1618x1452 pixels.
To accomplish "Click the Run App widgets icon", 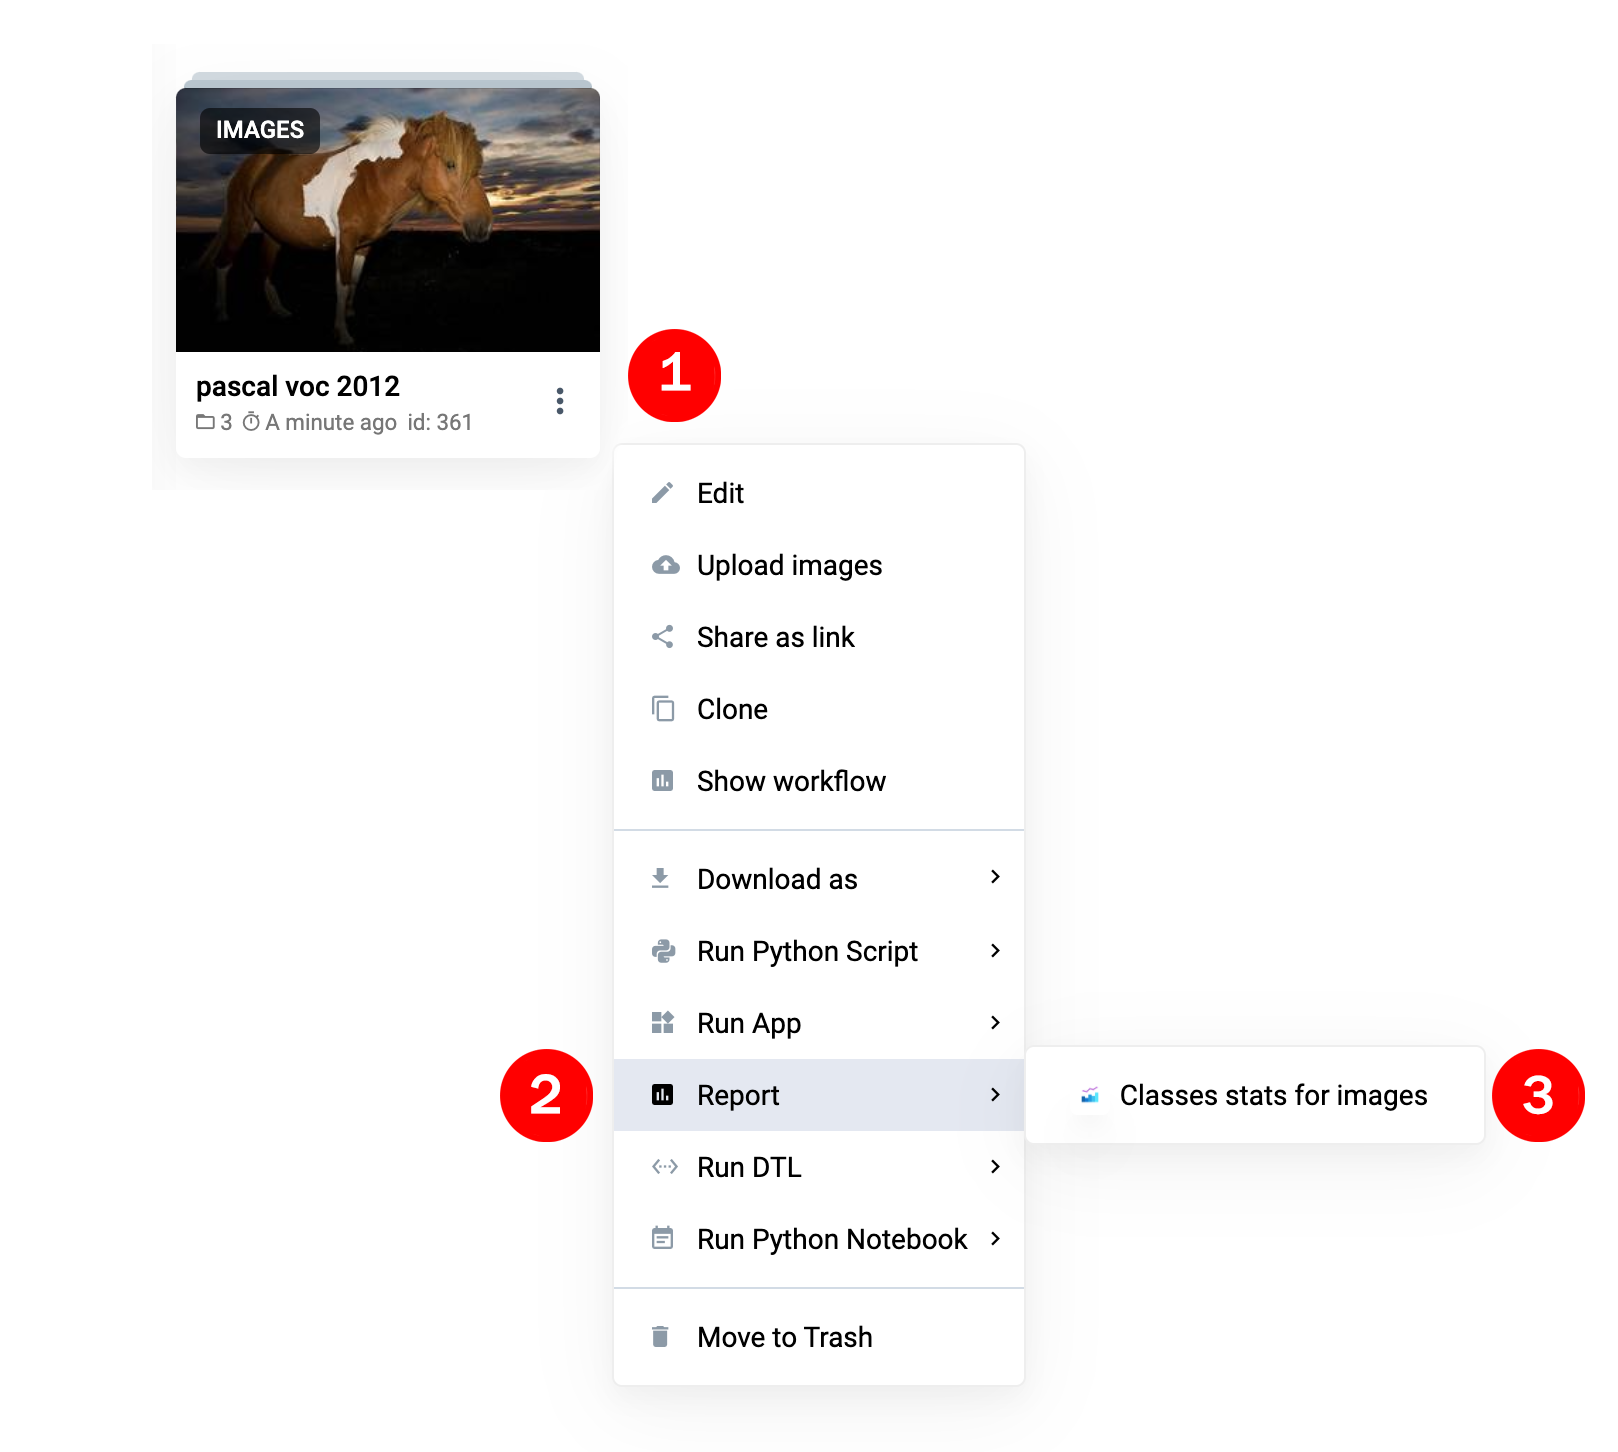I will point(662,1022).
